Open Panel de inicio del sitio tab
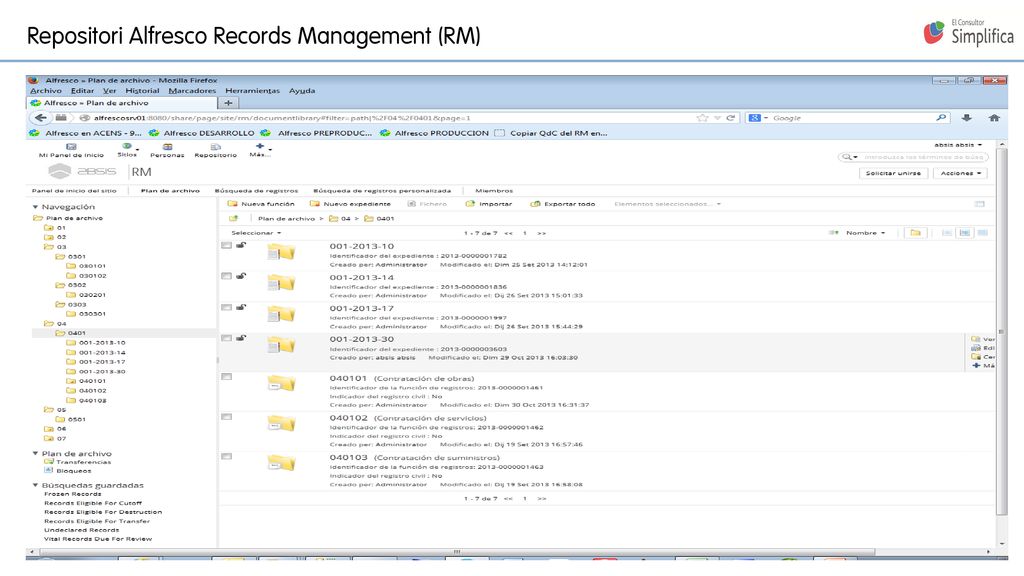This screenshot has width=1024, height=576. (x=74, y=191)
